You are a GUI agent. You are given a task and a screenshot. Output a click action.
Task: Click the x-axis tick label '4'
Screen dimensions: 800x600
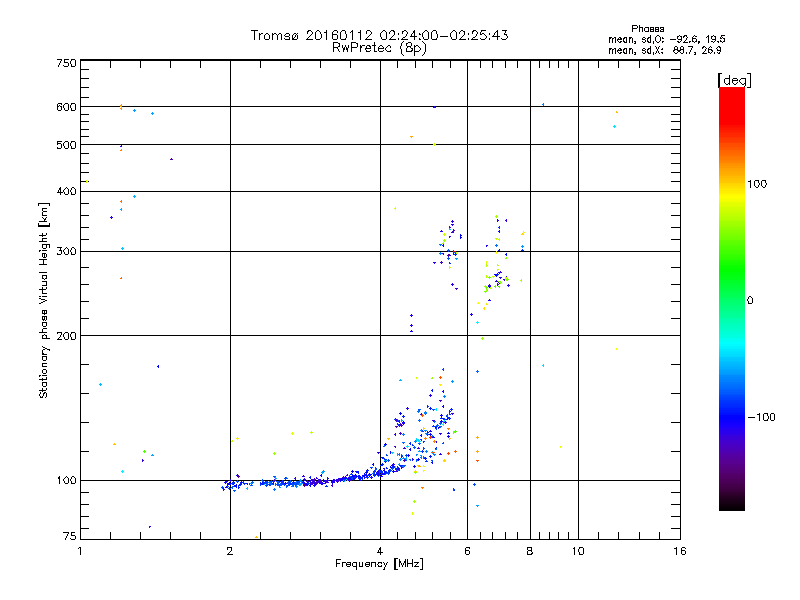[x=380, y=551]
